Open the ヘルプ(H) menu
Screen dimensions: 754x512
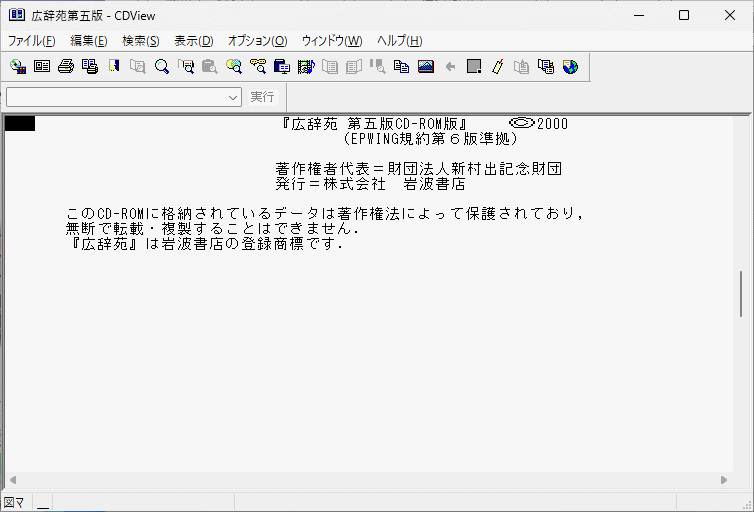pos(399,41)
